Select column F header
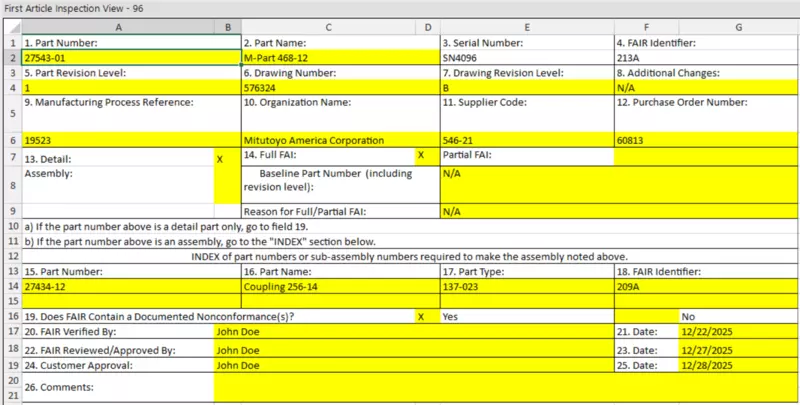This screenshot has width=800, height=405. pos(646,28)
